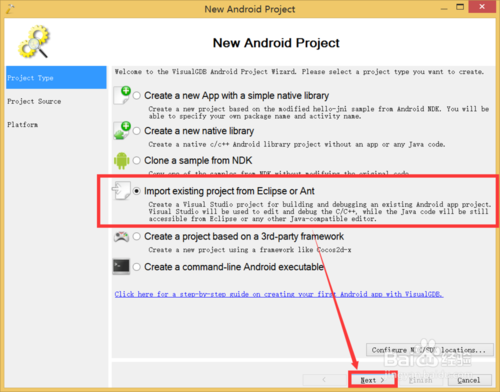Click the new App with native library icon
Screen dimensions: 500x392
(x=122, y=95)
